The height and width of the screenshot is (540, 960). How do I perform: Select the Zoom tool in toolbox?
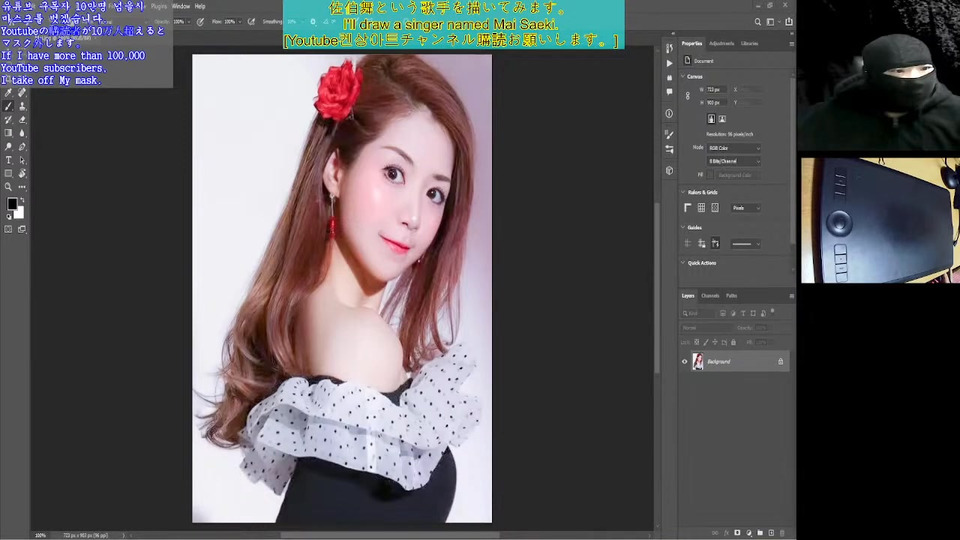(9, 187)
